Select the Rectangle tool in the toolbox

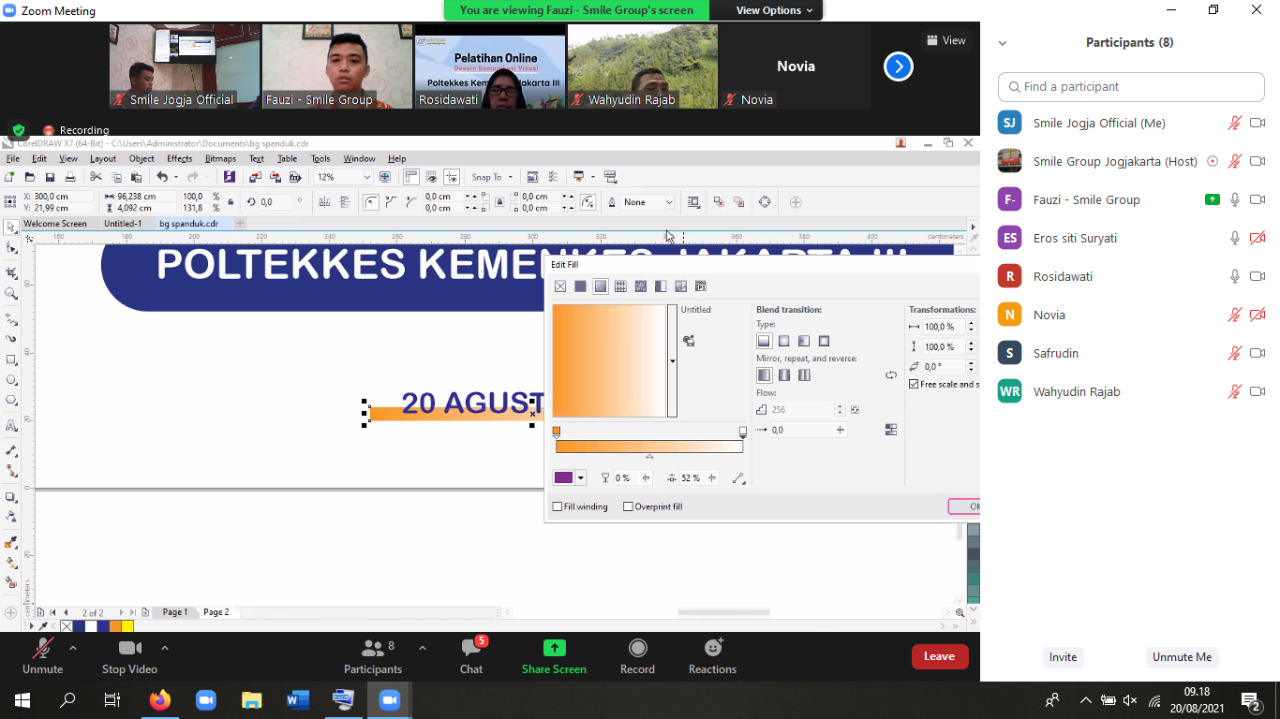pyautogui.click(x=12, y=360)
